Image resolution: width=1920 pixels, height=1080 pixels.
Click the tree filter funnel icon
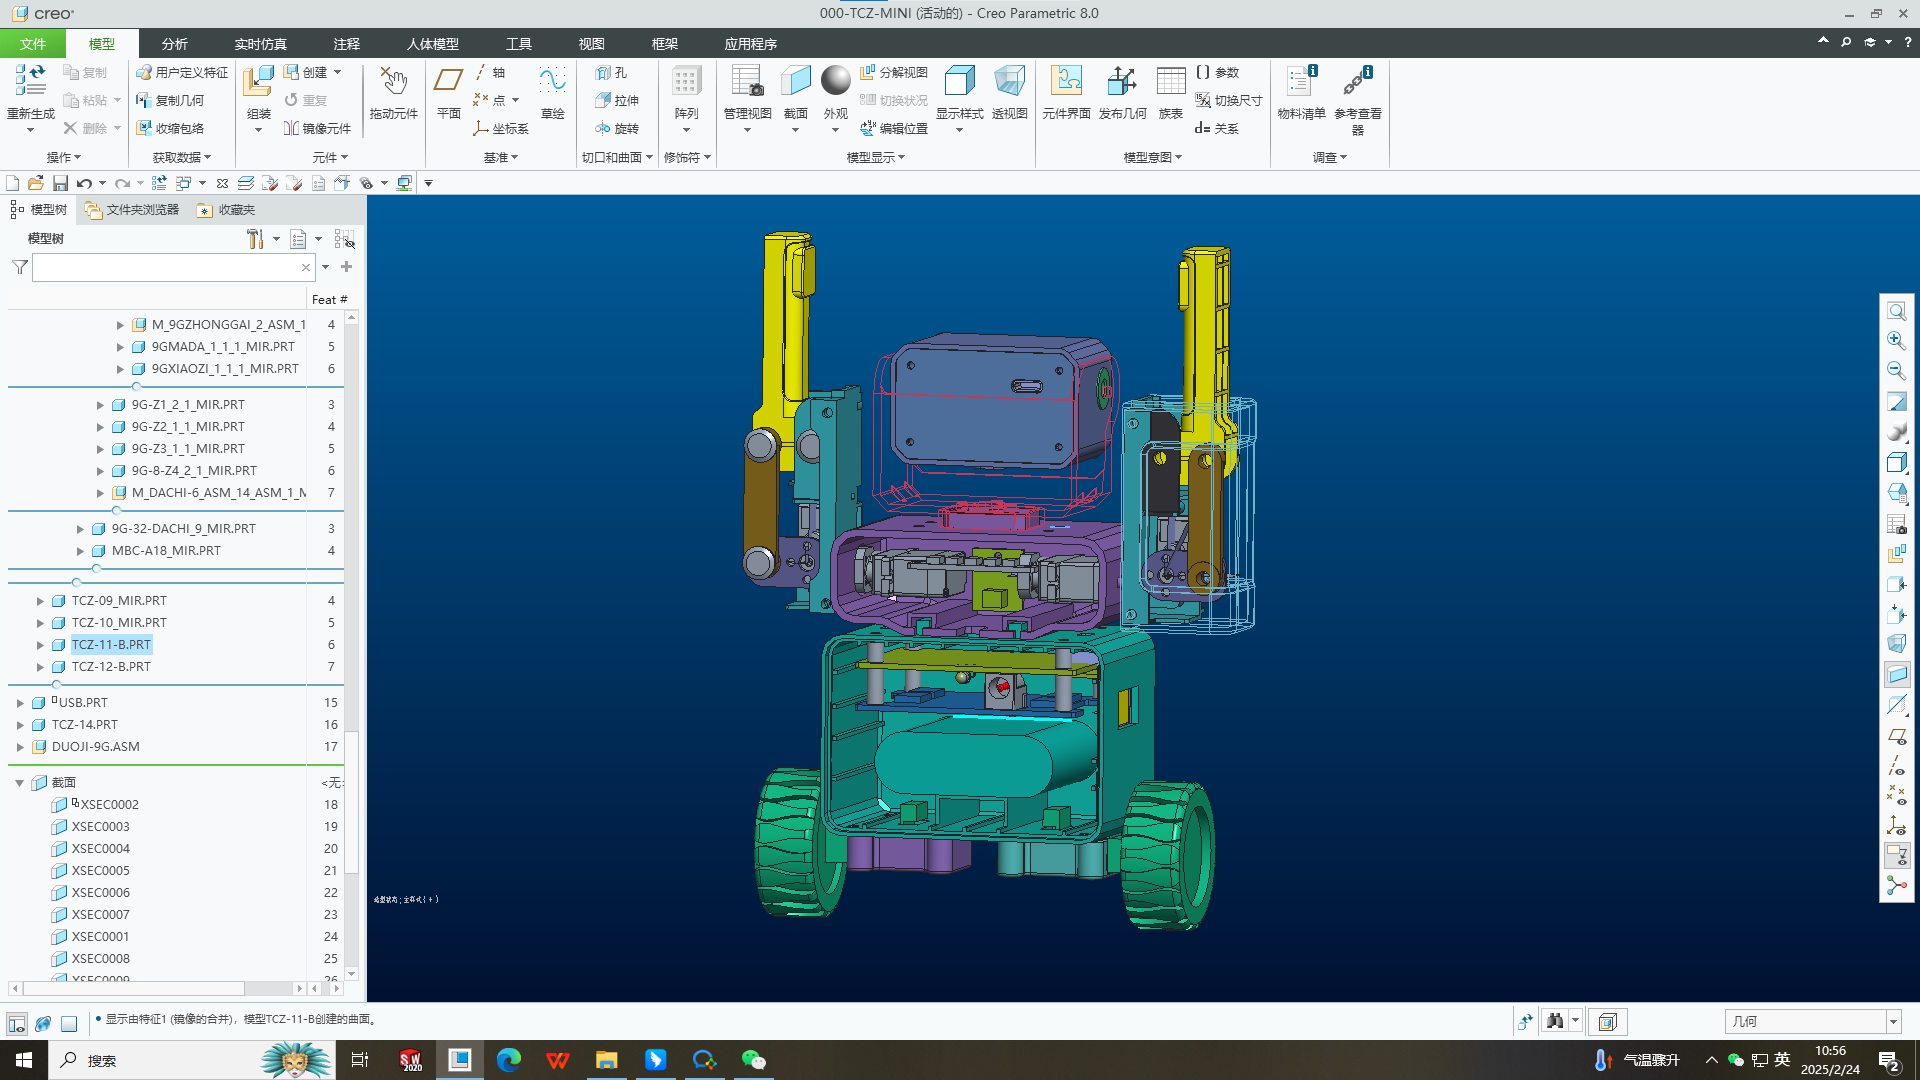20,267
